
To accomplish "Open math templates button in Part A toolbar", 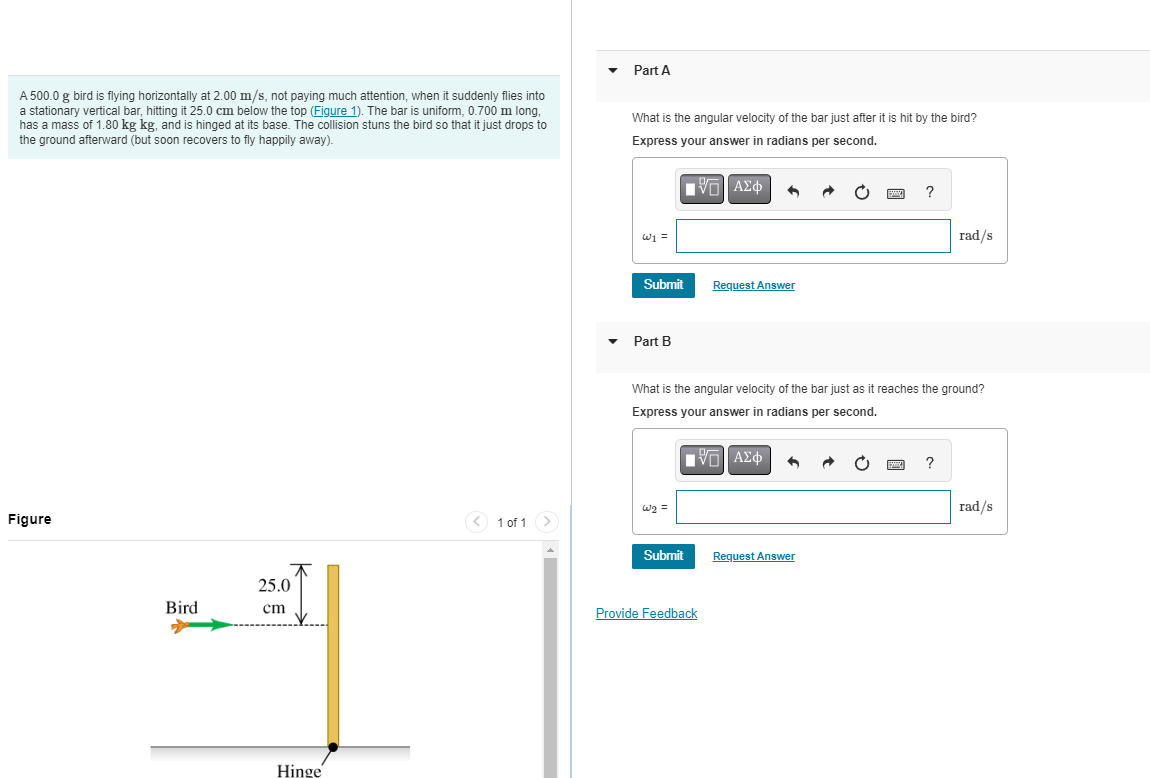I will (702, 188).
